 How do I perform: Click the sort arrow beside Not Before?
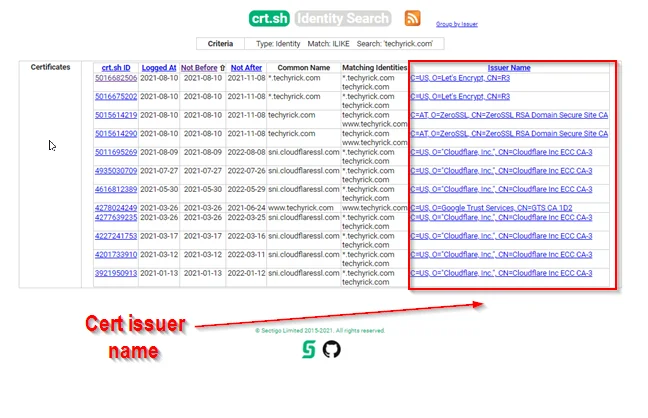[x=222, y=68]
